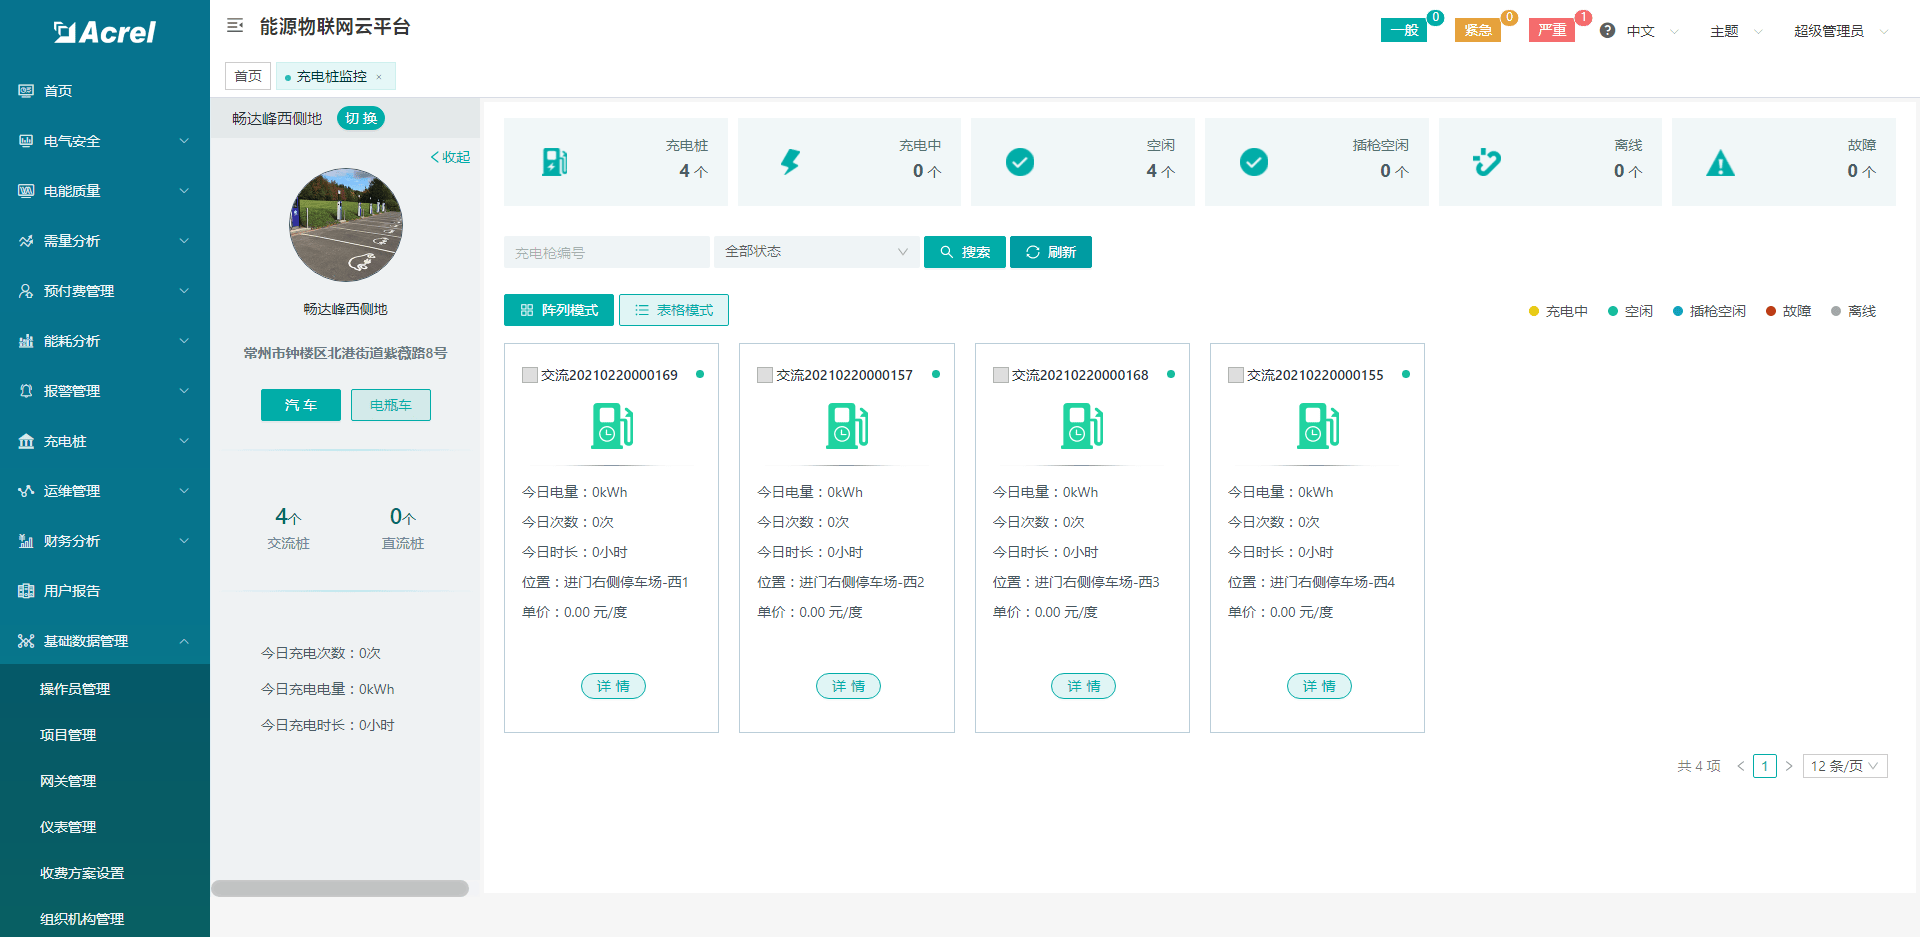The width and height of the screenshot is (1920, 937).
Task: Select checkbox for charger 交流20210220000155
Action: coord(1236,375)
